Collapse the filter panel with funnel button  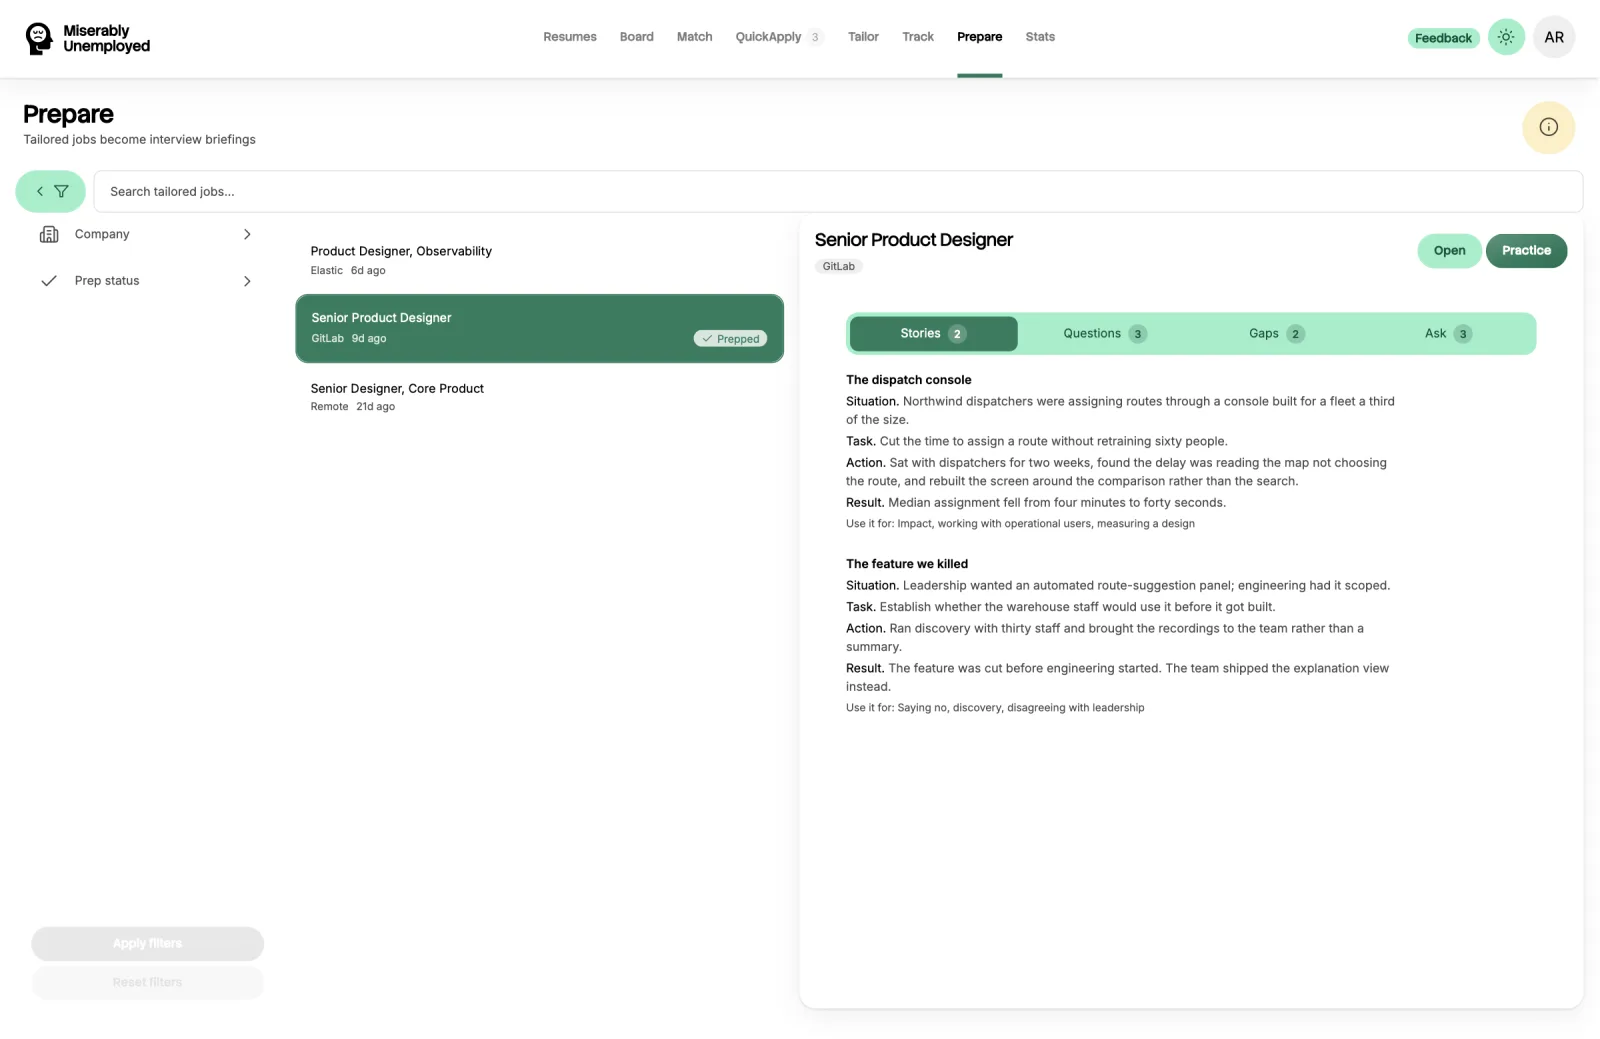50,191
